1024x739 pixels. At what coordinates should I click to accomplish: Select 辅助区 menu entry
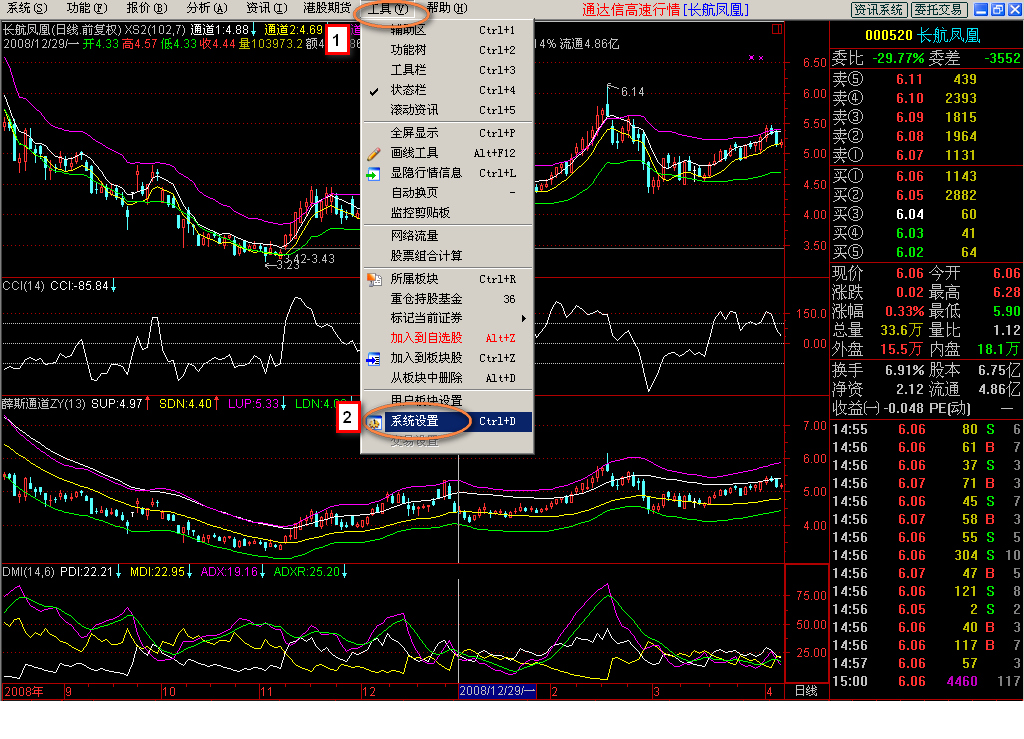[447, 30]
